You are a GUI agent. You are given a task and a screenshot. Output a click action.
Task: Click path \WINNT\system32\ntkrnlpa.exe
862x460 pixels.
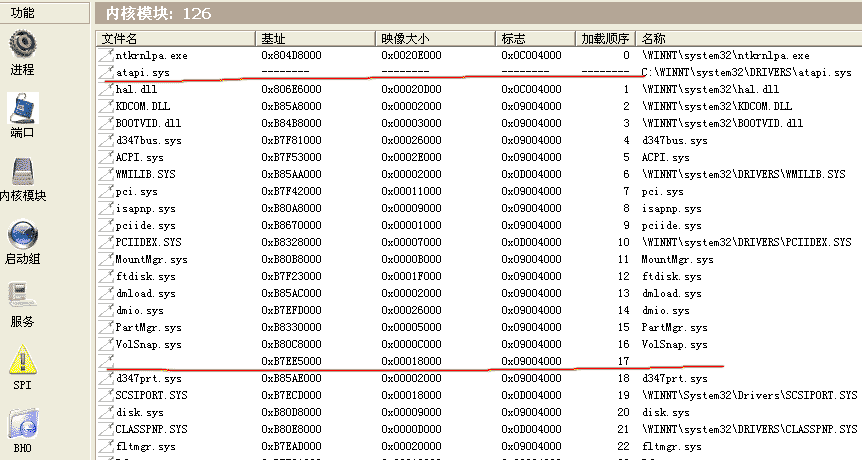coord(726,55)
